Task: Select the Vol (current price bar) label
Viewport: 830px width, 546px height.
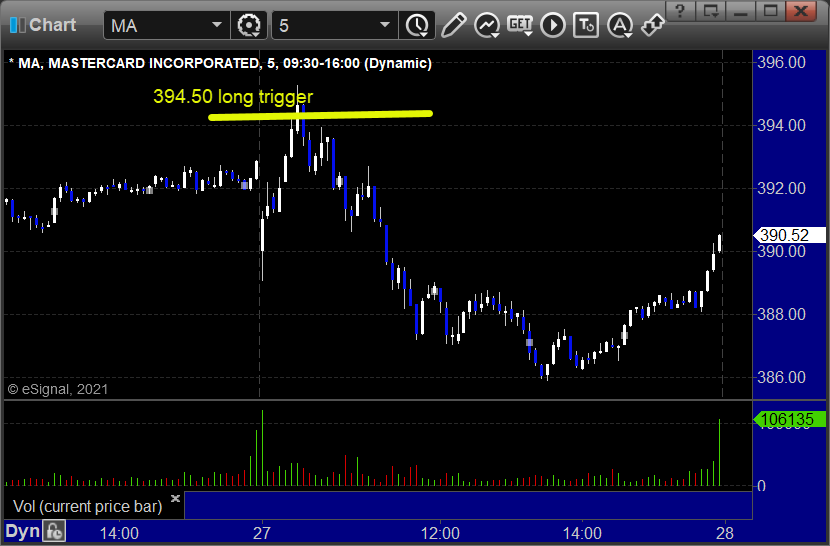Action: [x=87, y=507]
